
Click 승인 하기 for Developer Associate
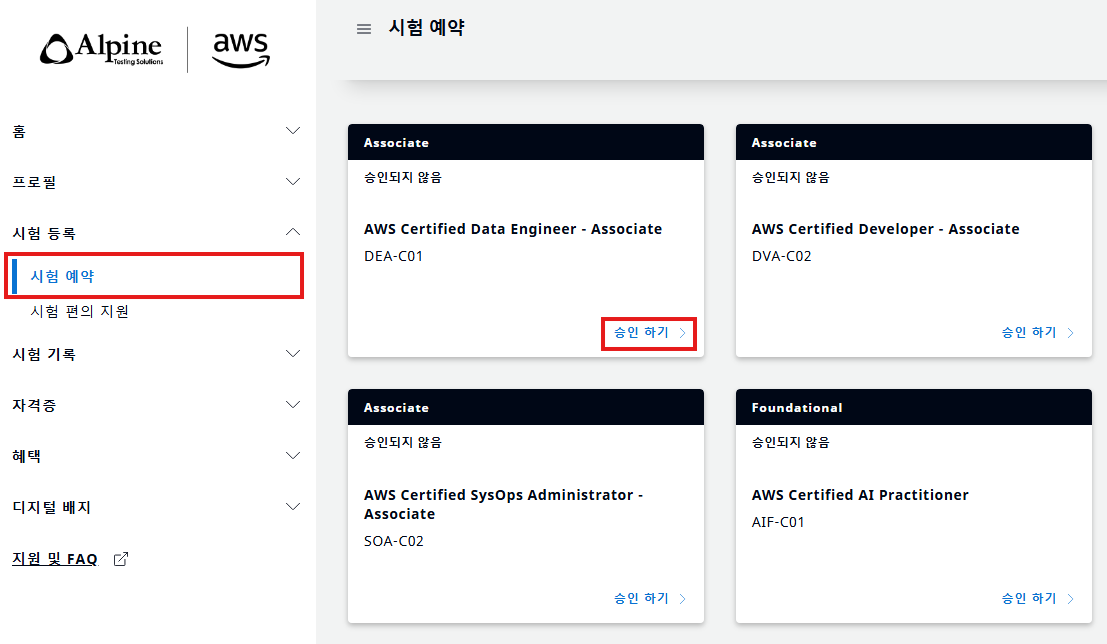click(x=1037, y=333)
